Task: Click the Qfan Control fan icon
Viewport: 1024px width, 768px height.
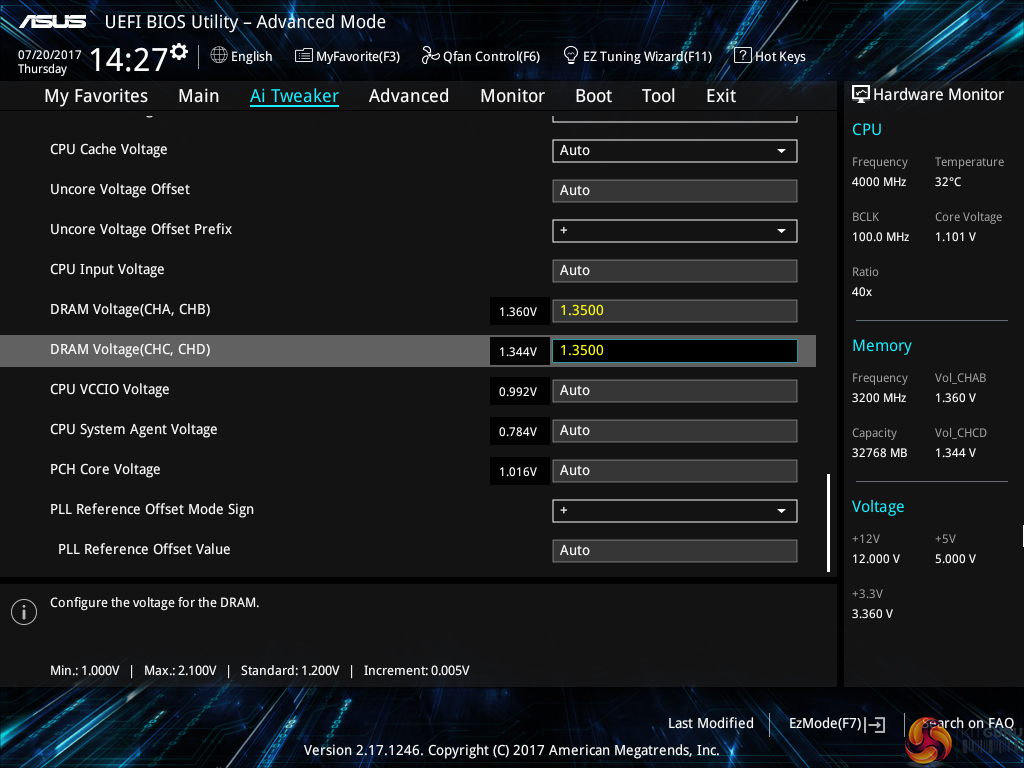Action: [430, 56]
